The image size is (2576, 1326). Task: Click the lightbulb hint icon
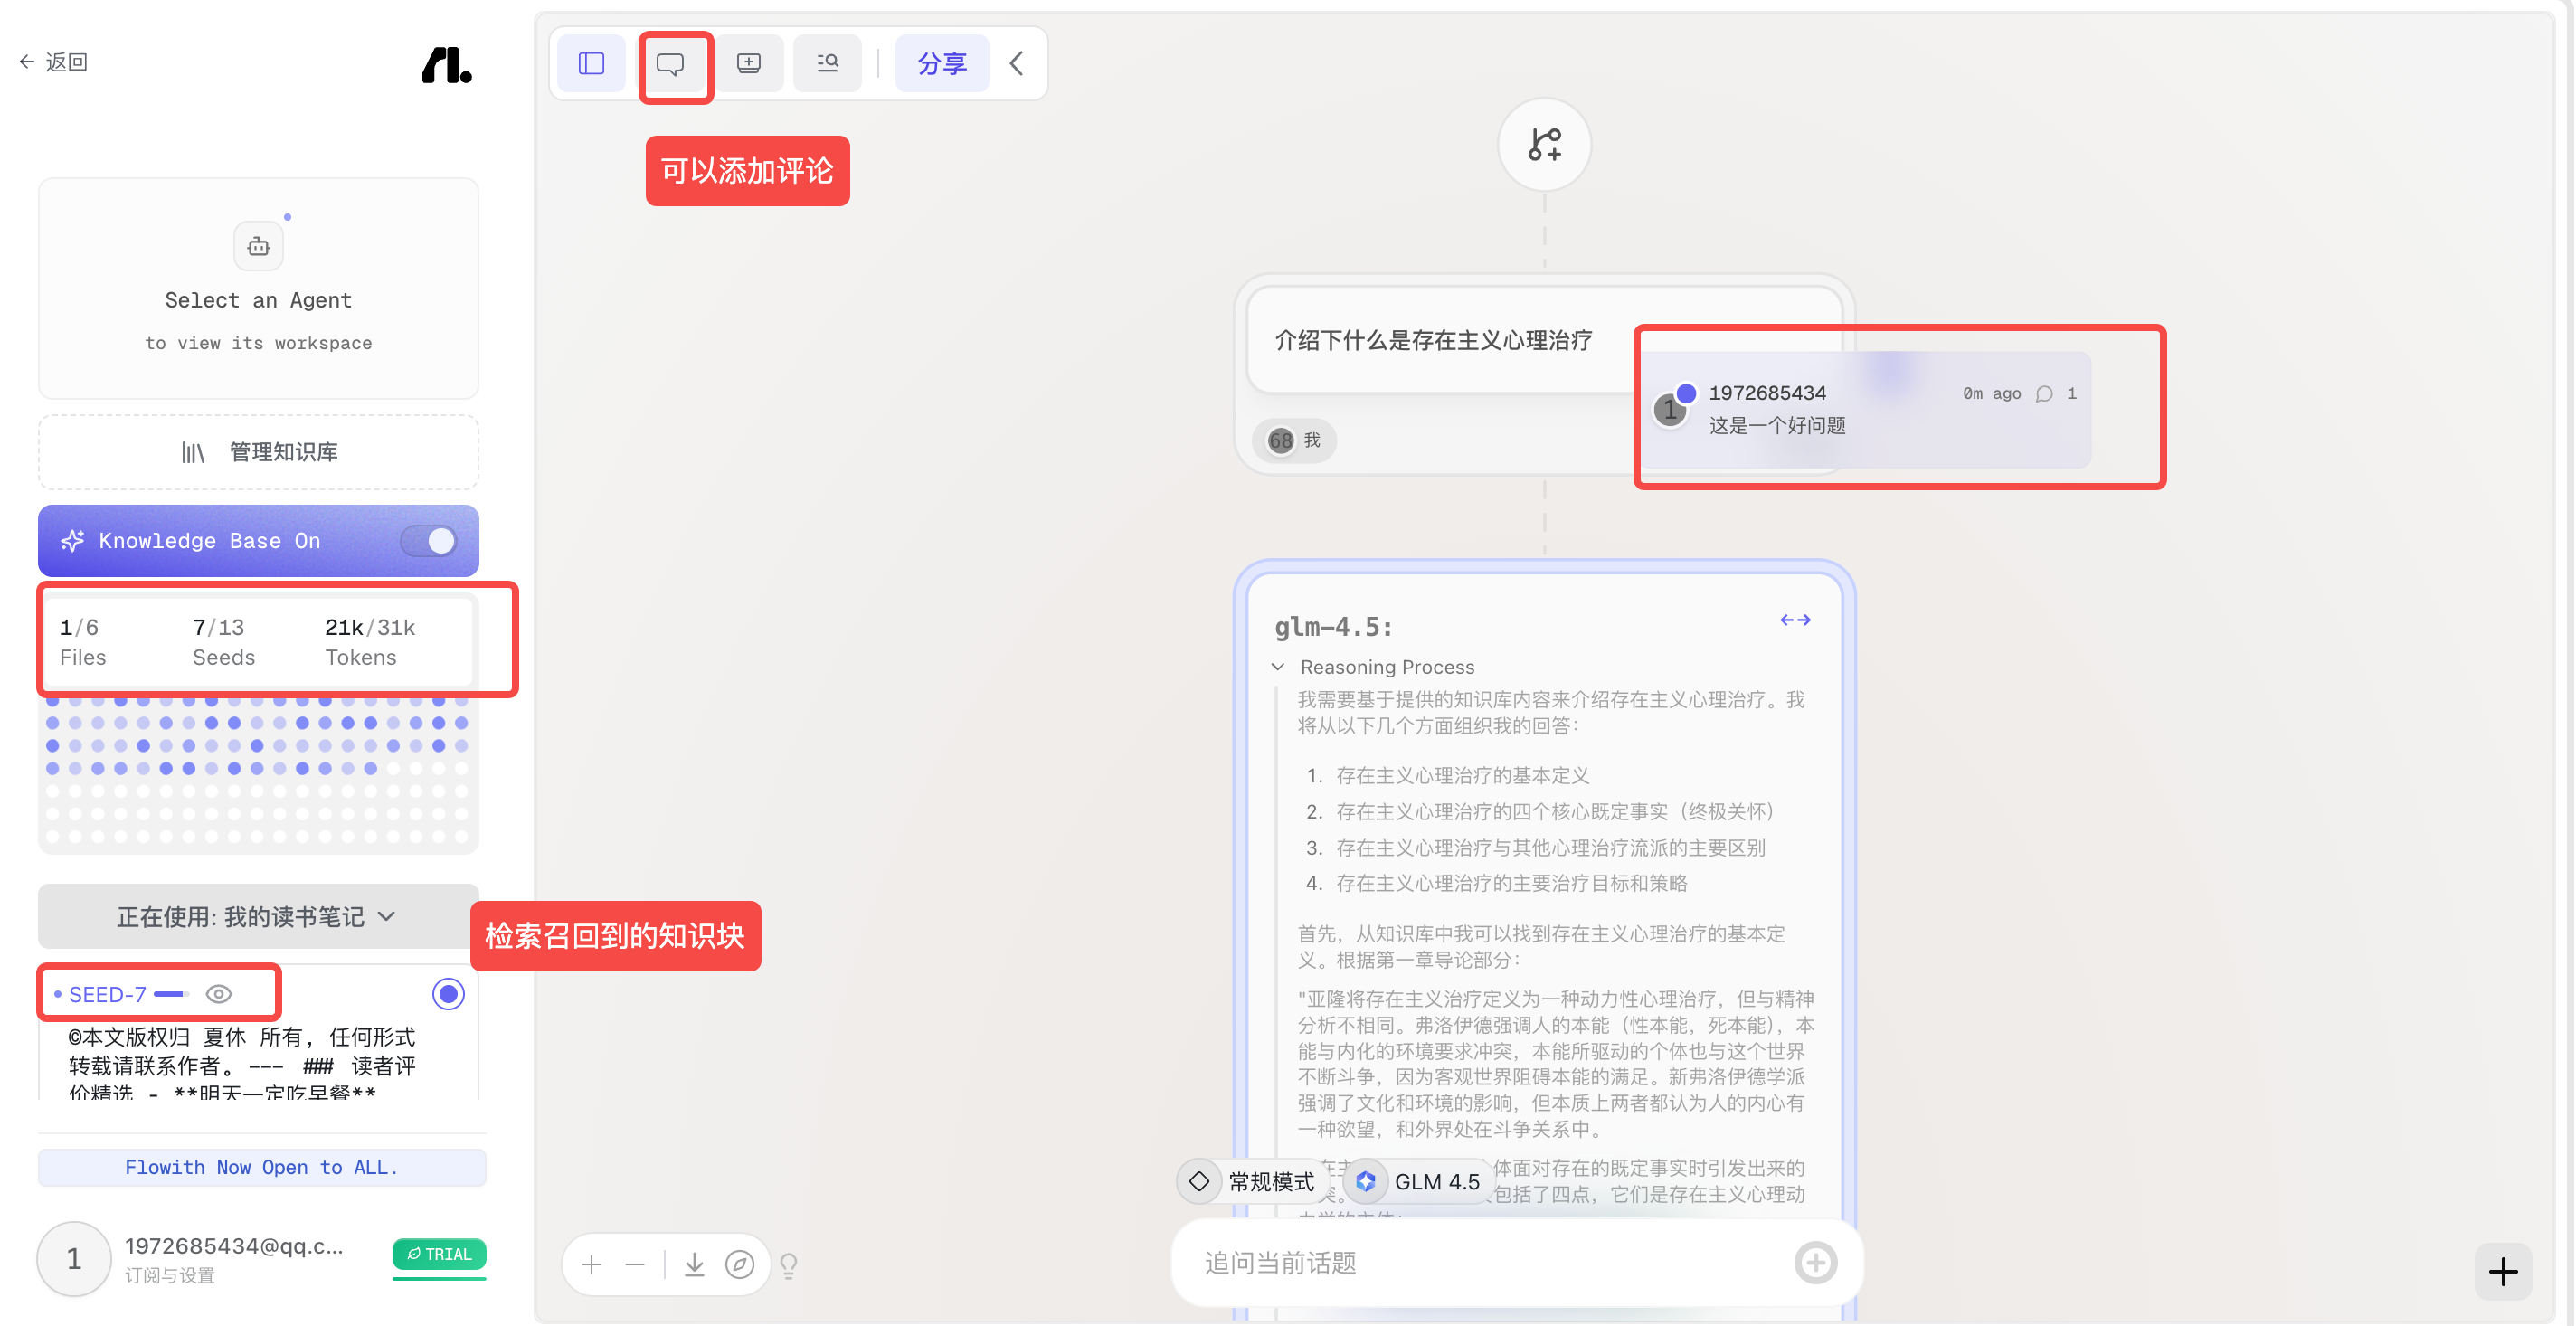[789, 1266]
